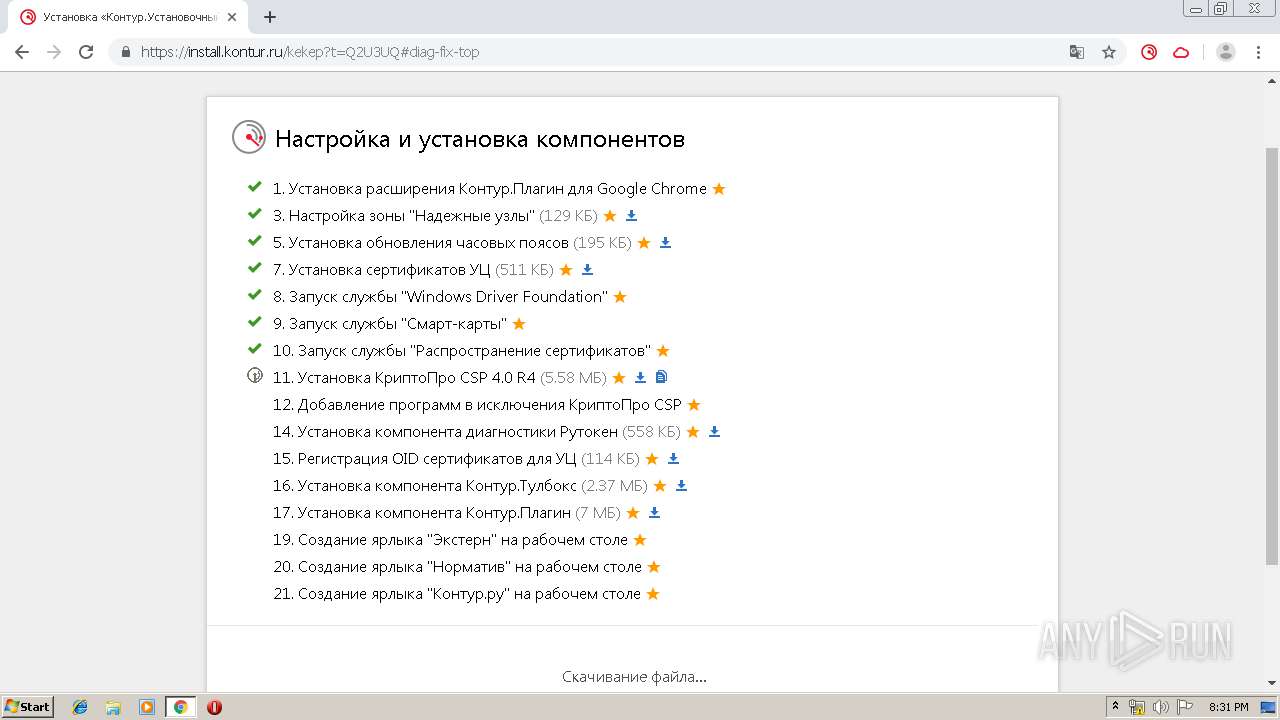
Task: Click the star for Регистрация OID сертификатов
Action: click(652, 459)
